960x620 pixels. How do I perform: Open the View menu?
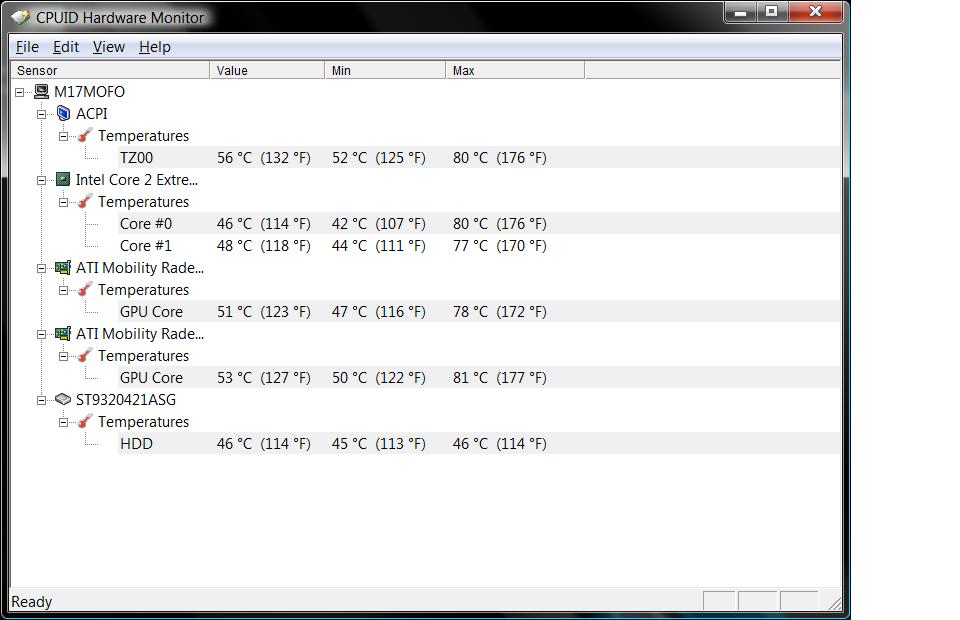(x=108, y=47)
